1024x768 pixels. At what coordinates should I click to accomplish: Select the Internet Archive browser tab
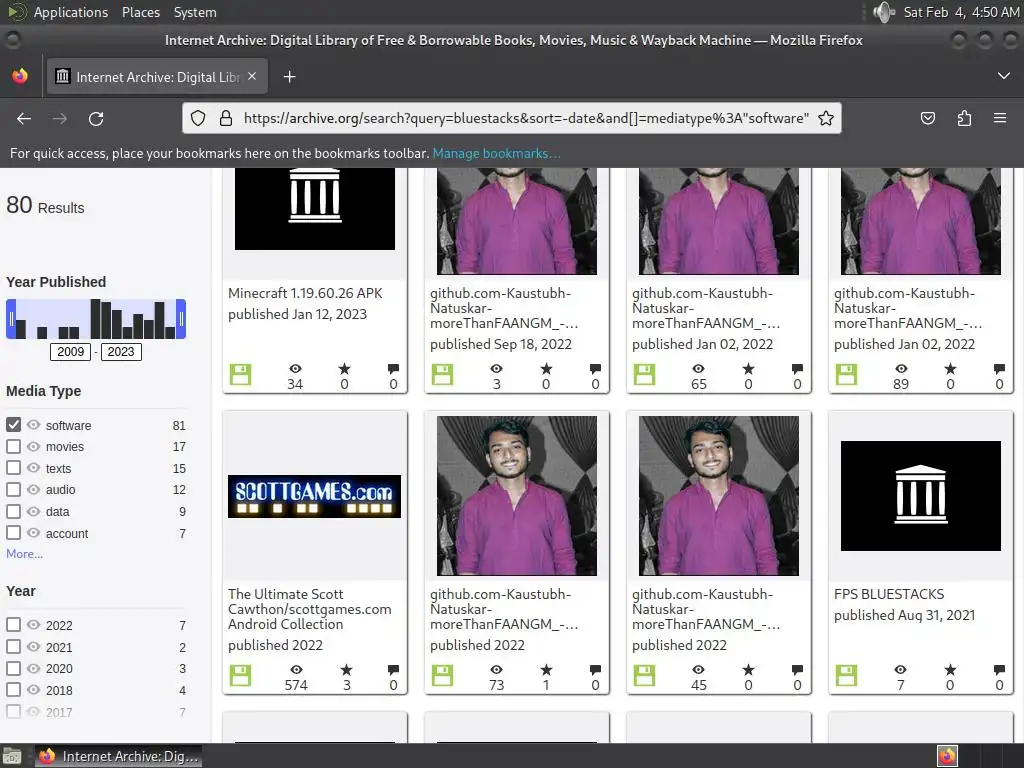(x=155, y=77)
